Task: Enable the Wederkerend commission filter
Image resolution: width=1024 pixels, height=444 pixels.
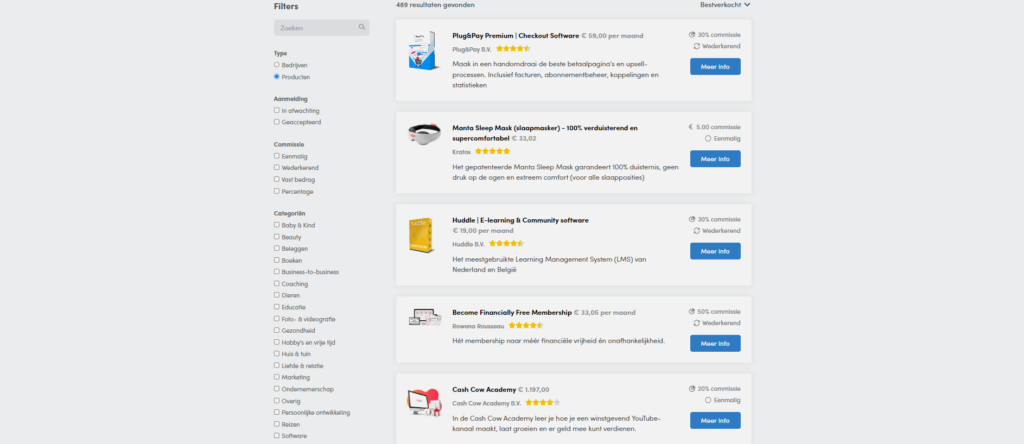Action: click(277, 167)
